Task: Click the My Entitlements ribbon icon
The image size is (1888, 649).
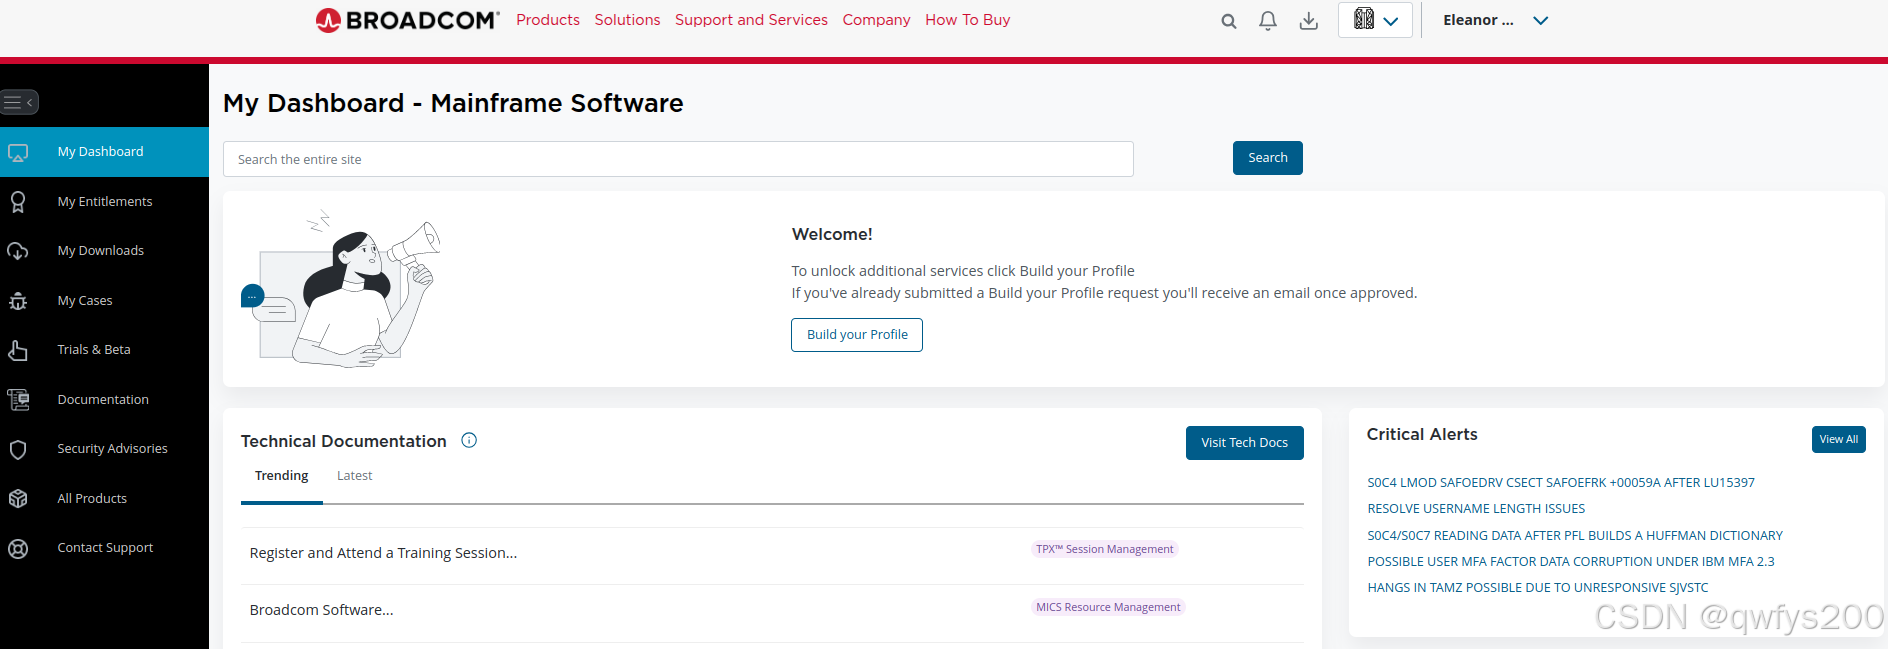Action: (x=18, y=202)
